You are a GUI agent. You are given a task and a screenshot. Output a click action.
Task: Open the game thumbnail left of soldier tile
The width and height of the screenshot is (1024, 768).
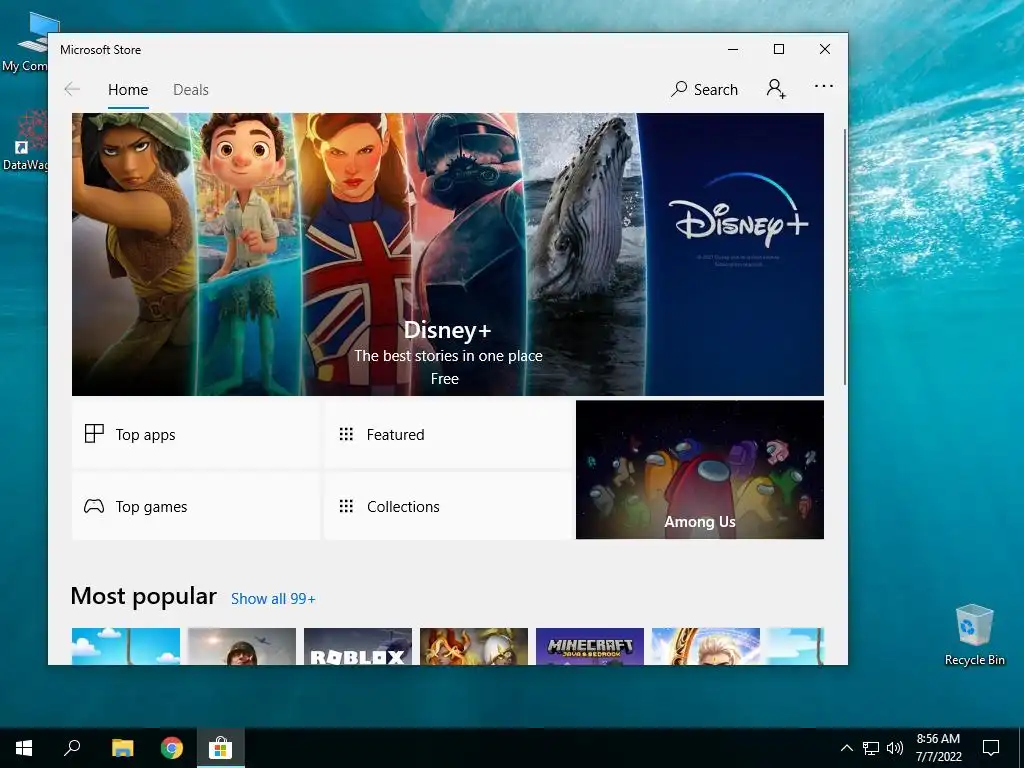tap(125, 647)
